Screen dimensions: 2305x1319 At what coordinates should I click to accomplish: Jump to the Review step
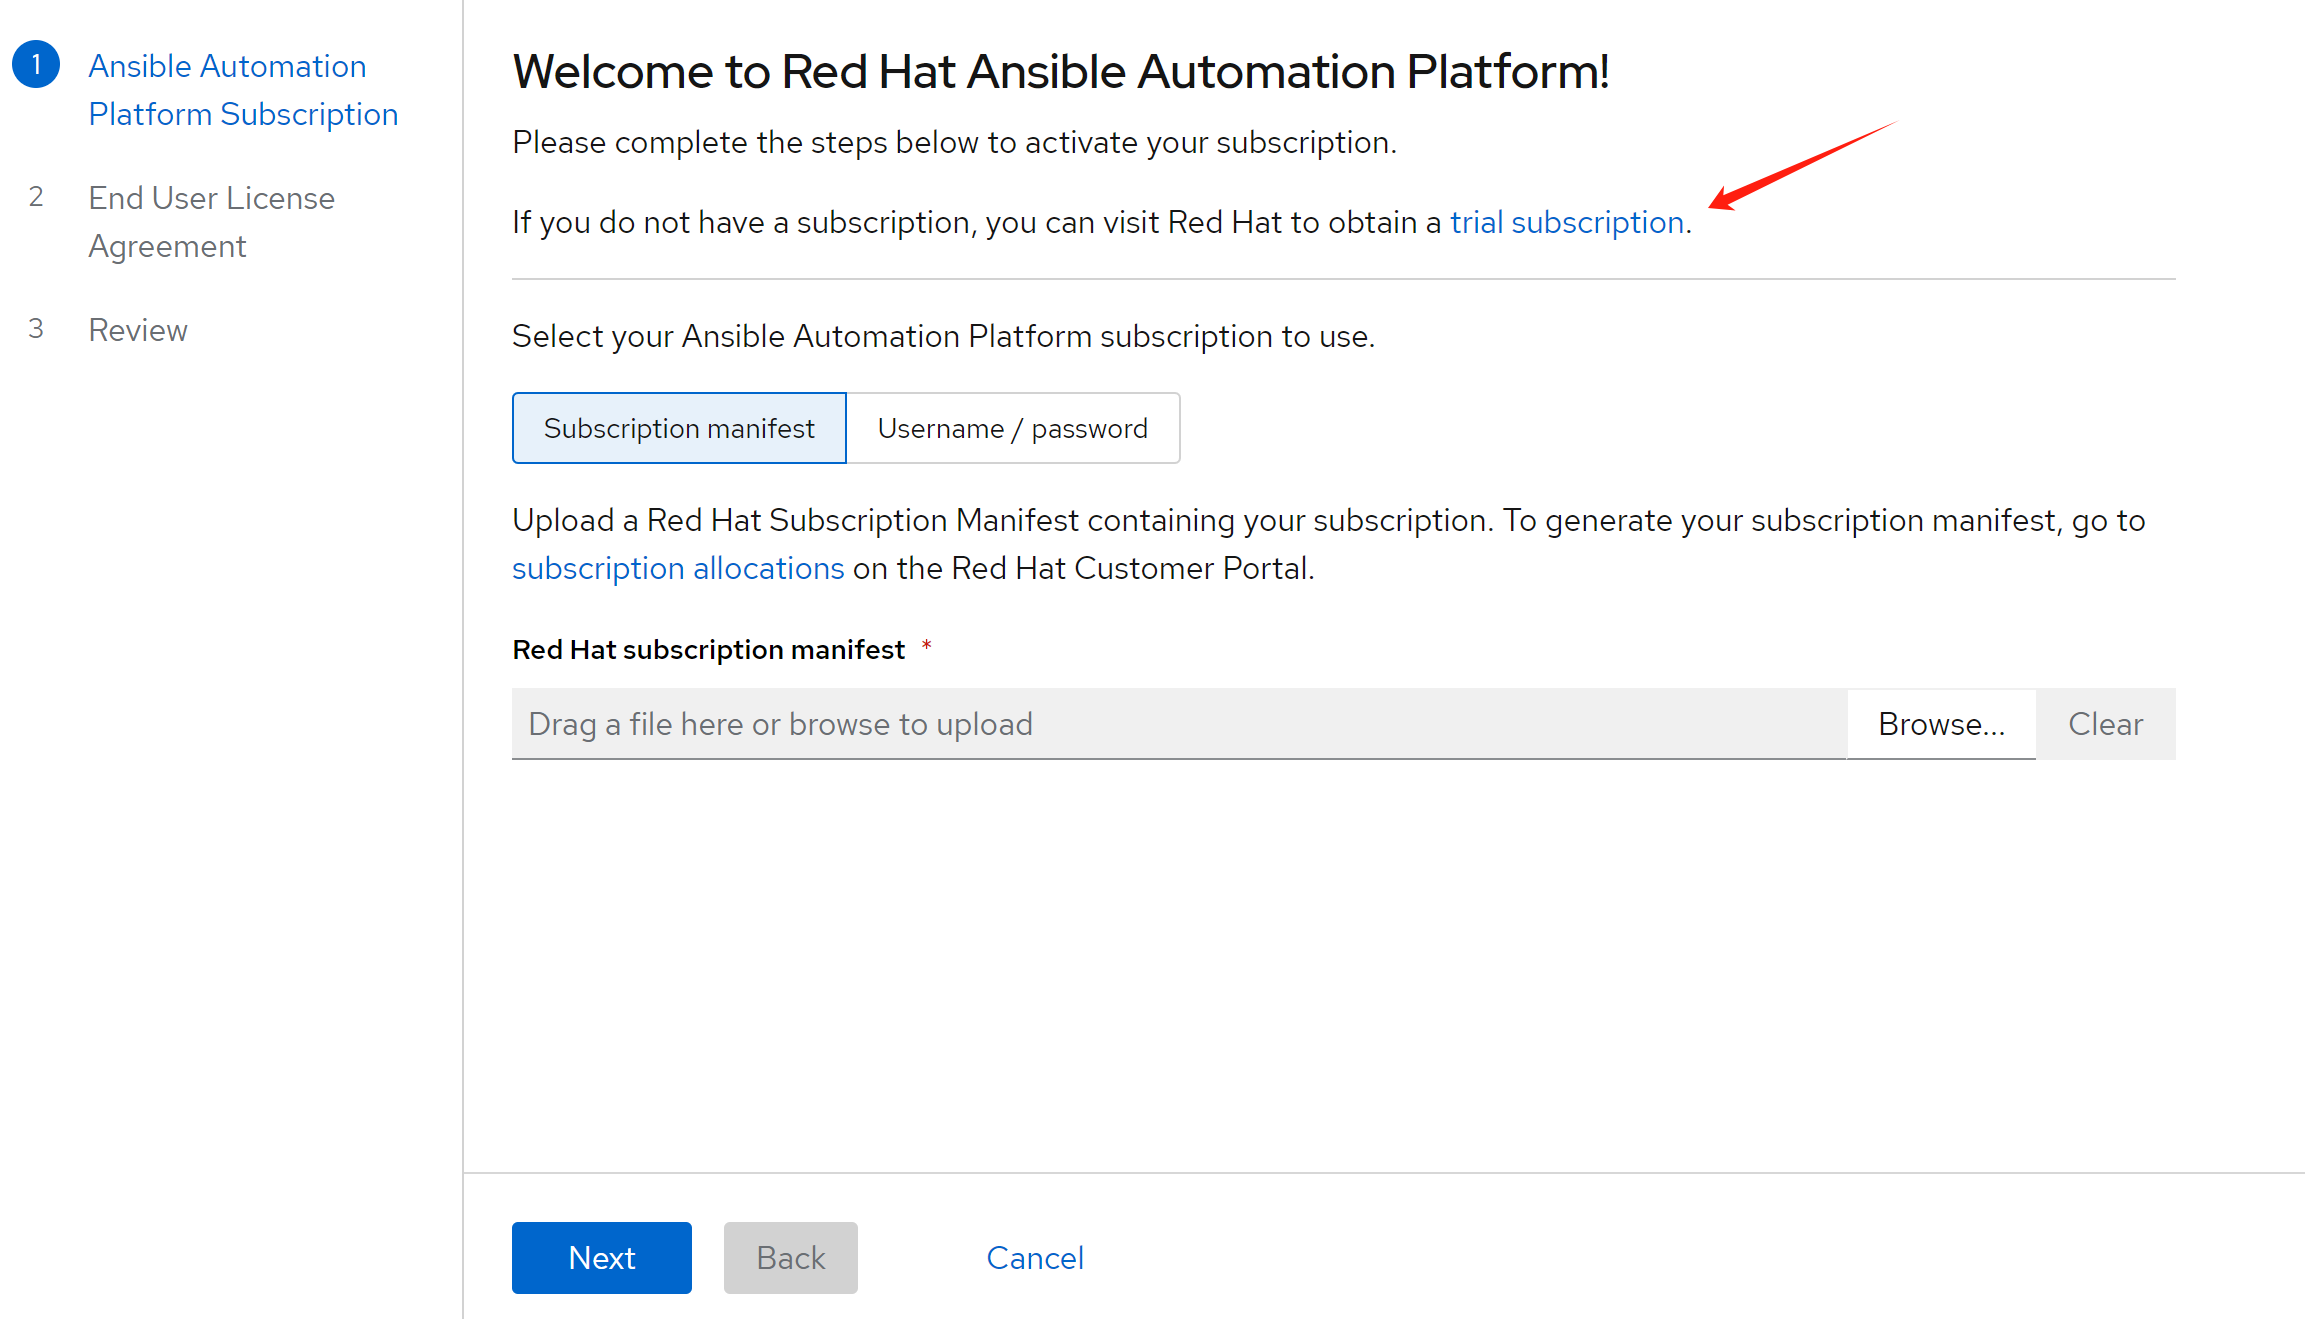[x=138, y=330]
